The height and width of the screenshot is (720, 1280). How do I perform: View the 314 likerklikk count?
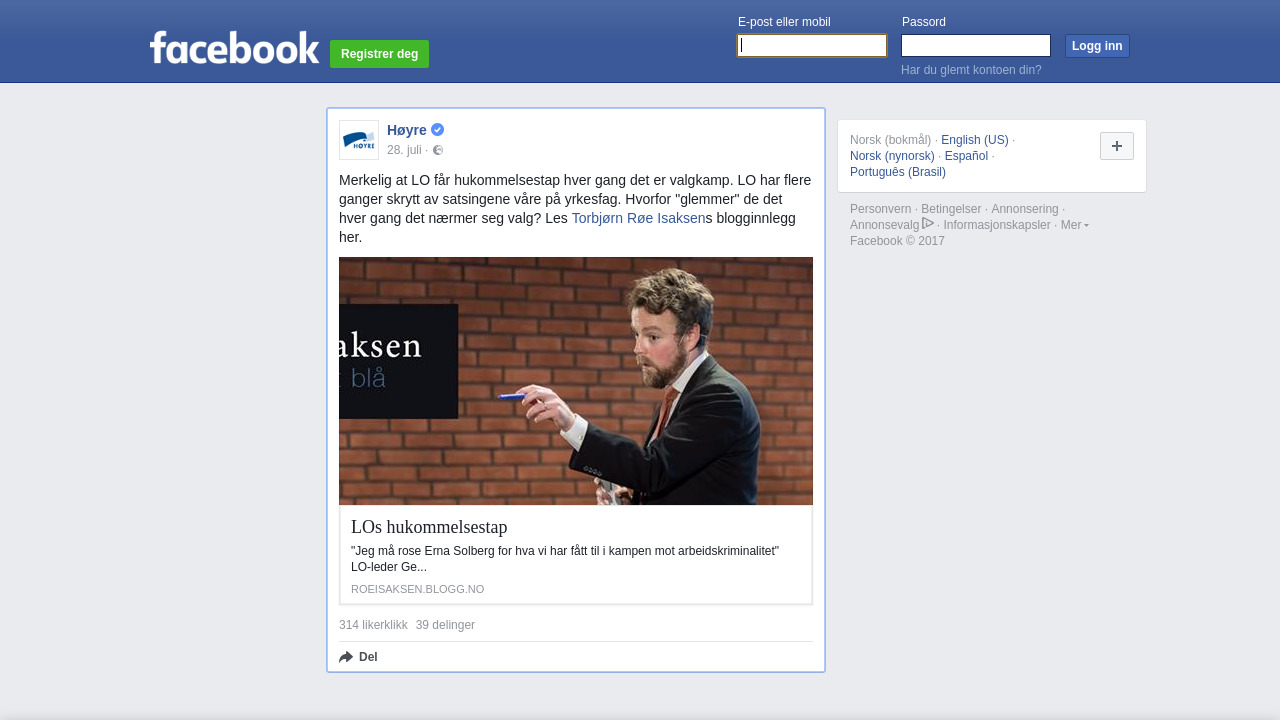pyautogui.click(x=373, y=625)
